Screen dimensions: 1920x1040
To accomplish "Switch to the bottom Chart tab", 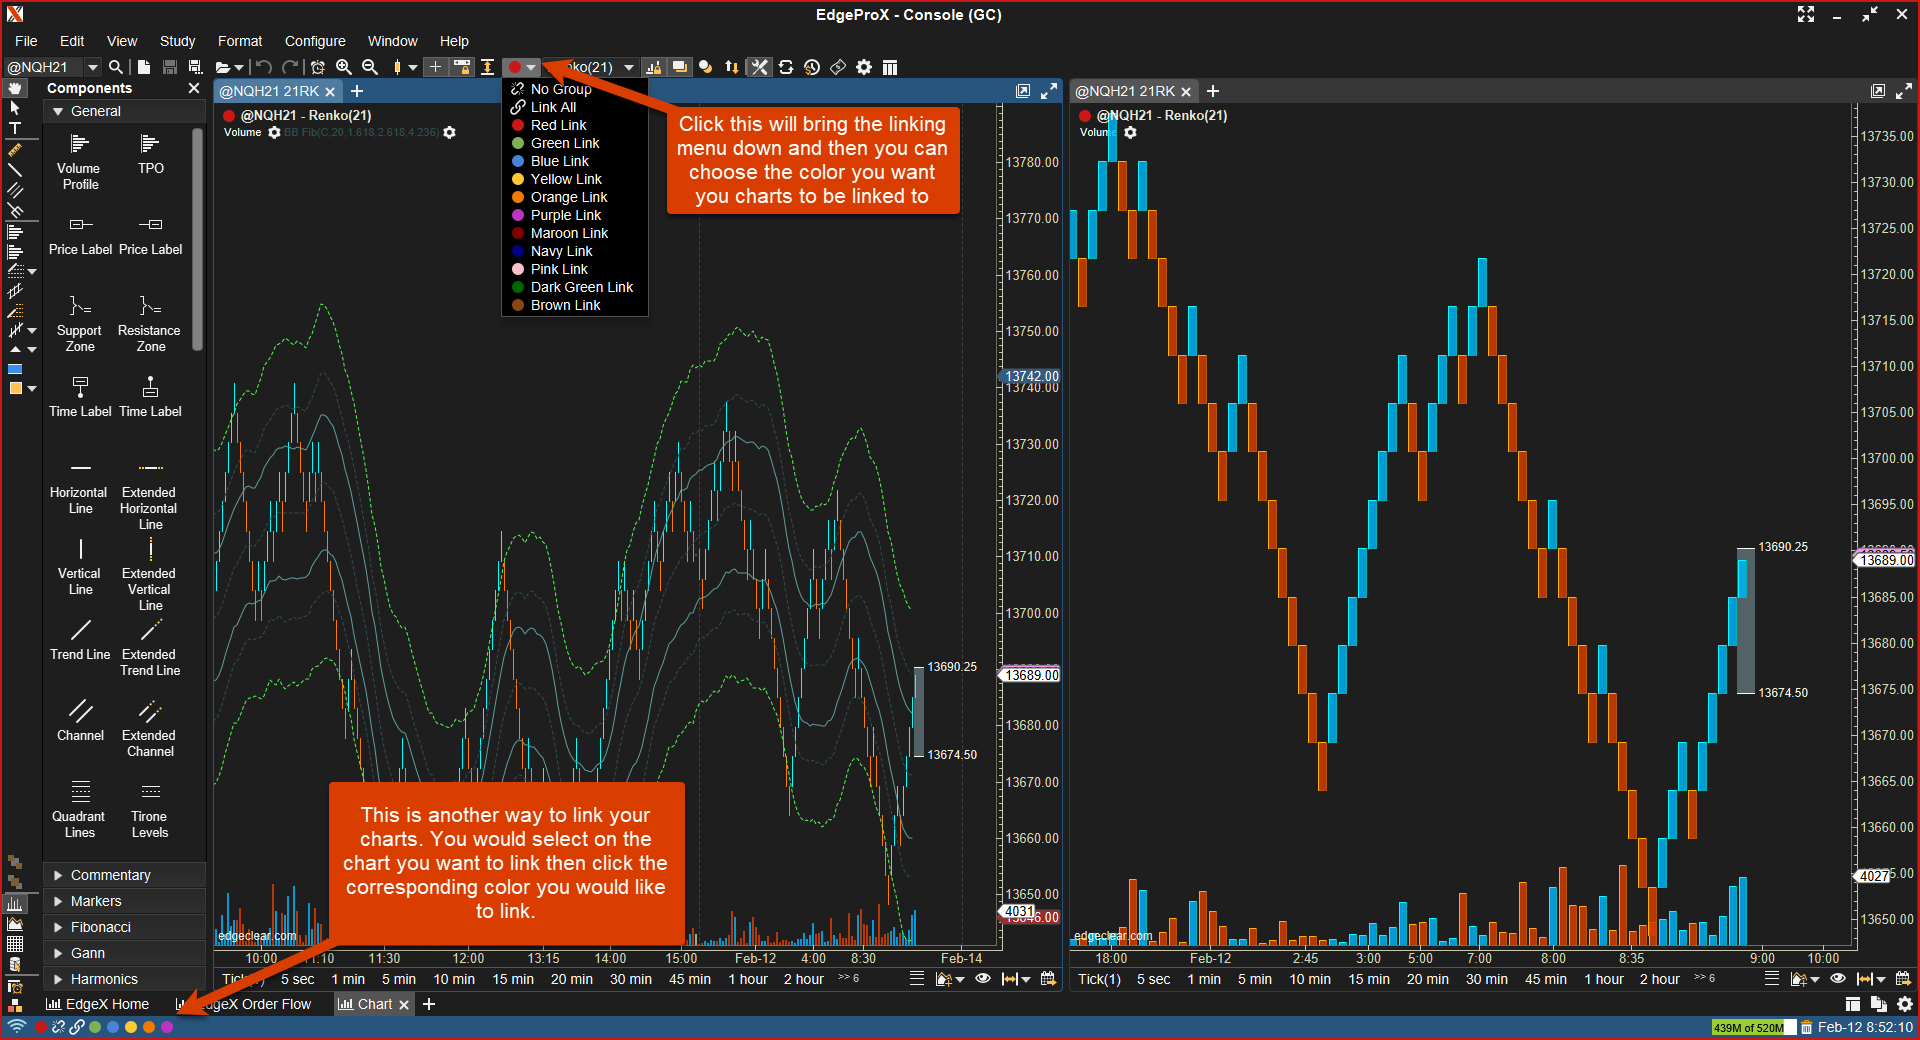I will click(374, 1004).
